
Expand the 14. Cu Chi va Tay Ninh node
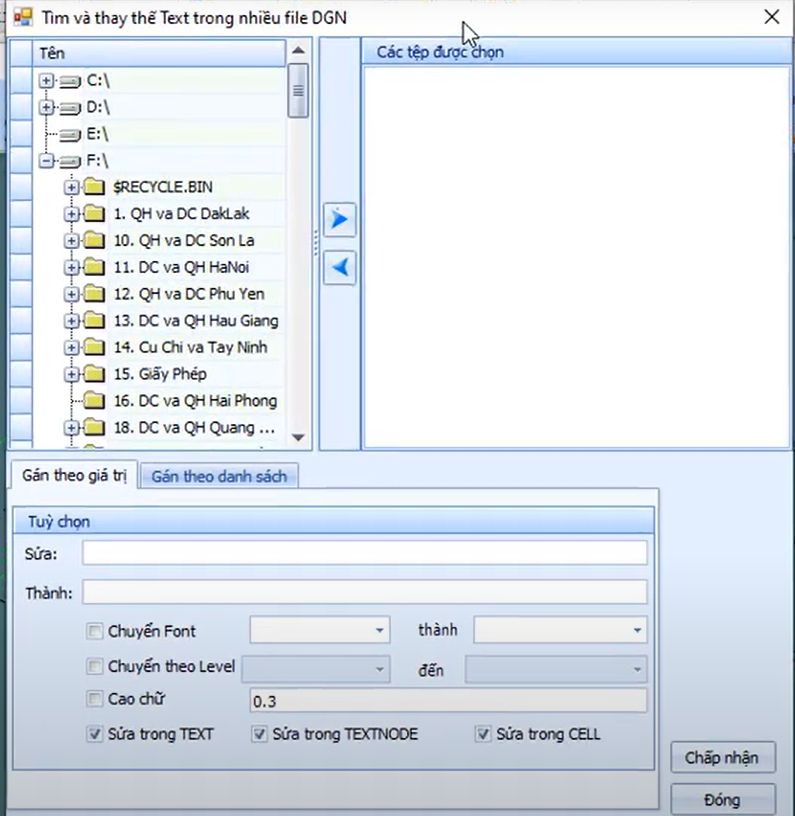point(71,348)
